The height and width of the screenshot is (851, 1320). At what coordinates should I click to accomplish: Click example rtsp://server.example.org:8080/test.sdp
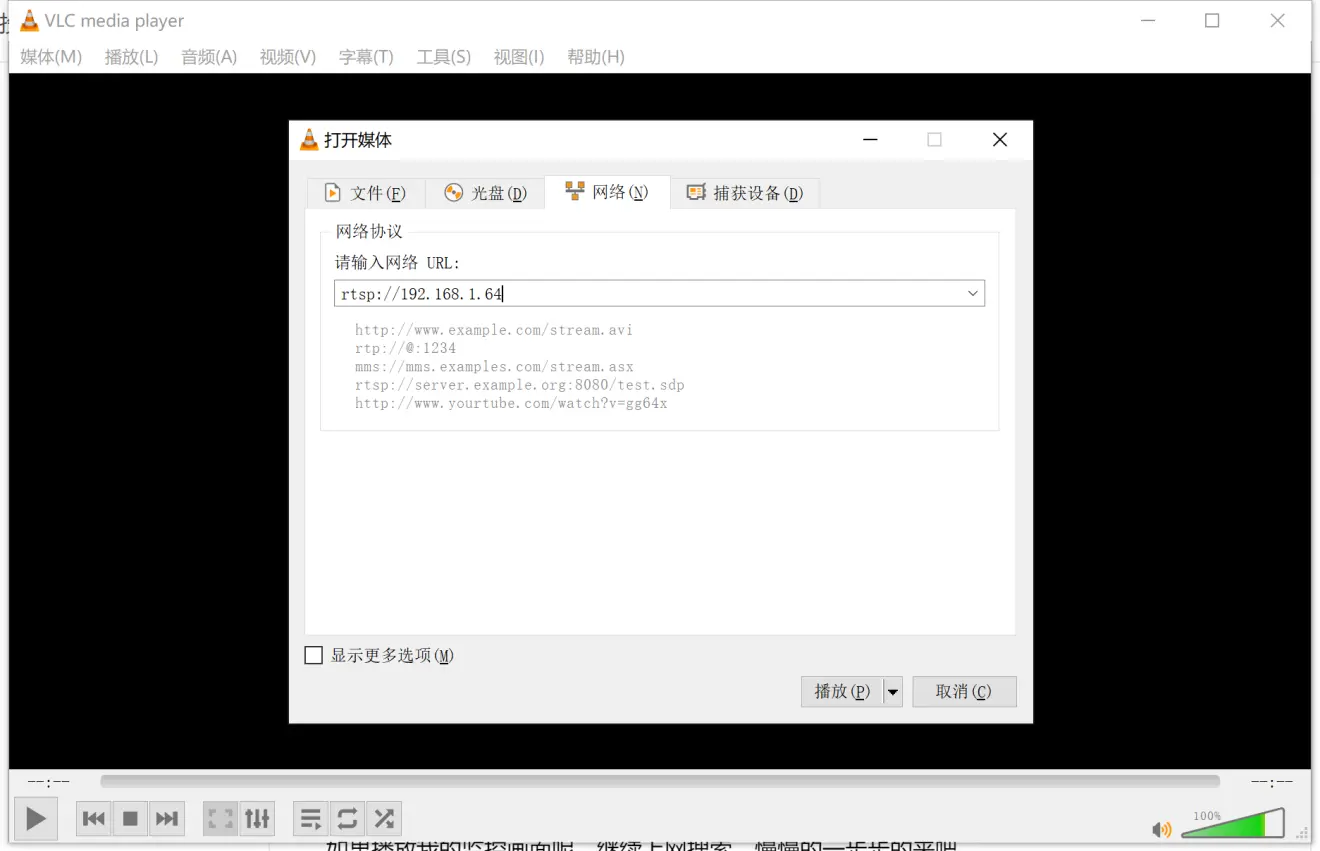coord(520,385)
